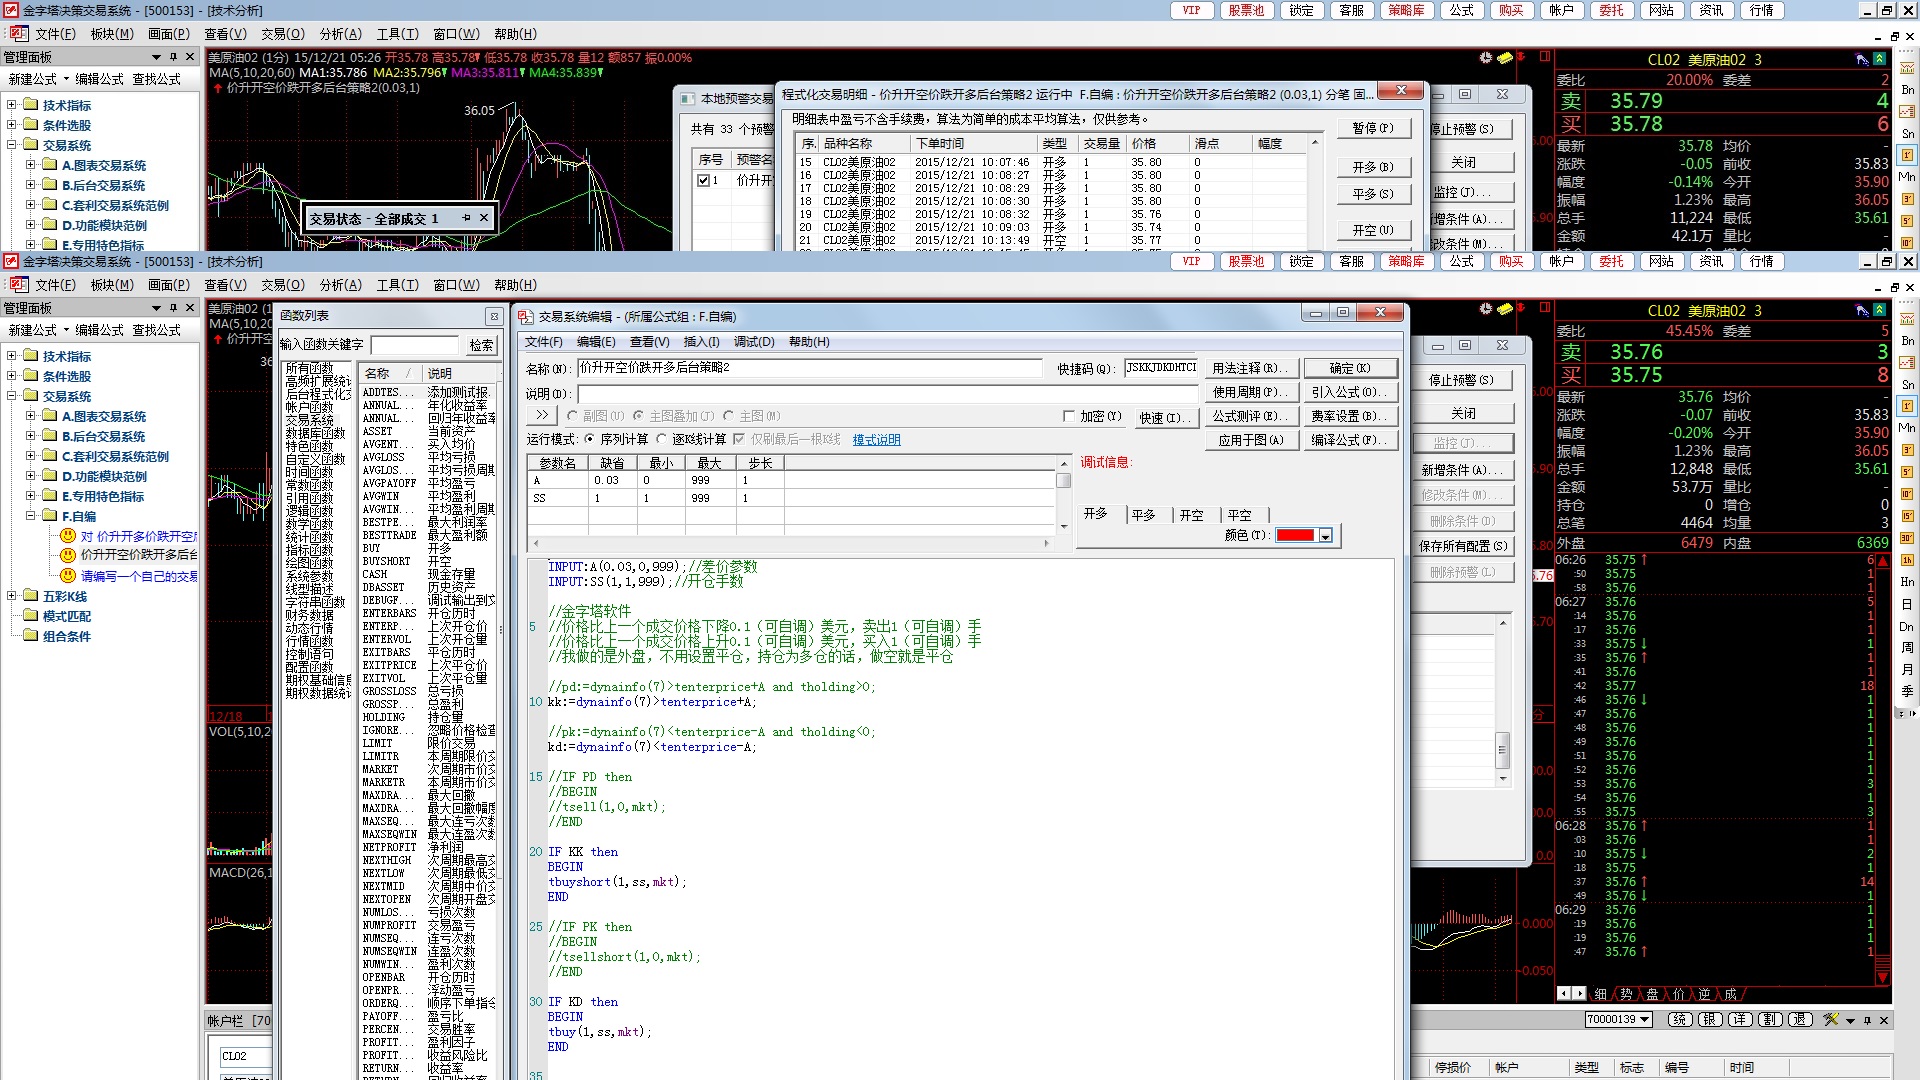Open tools hammer icon in account bar
Screen dimensions: 1920x1080
point(1830,1020)
